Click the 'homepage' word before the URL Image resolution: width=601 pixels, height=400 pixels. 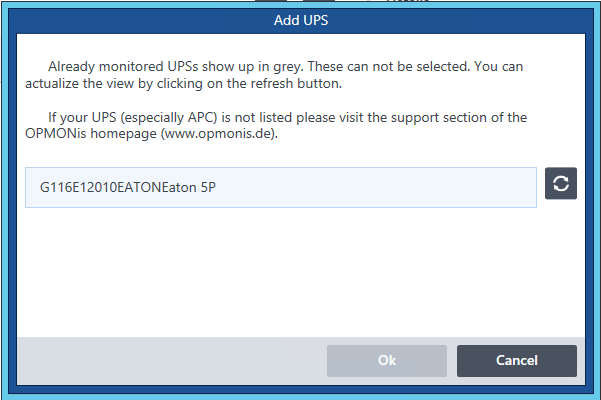pos(123,134)
